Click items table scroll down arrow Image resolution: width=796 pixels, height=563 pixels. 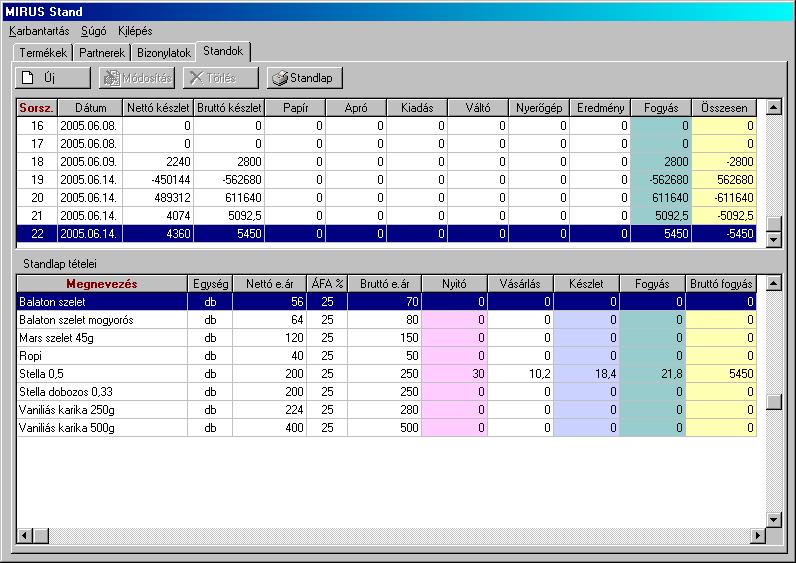[x=774, y=519]
